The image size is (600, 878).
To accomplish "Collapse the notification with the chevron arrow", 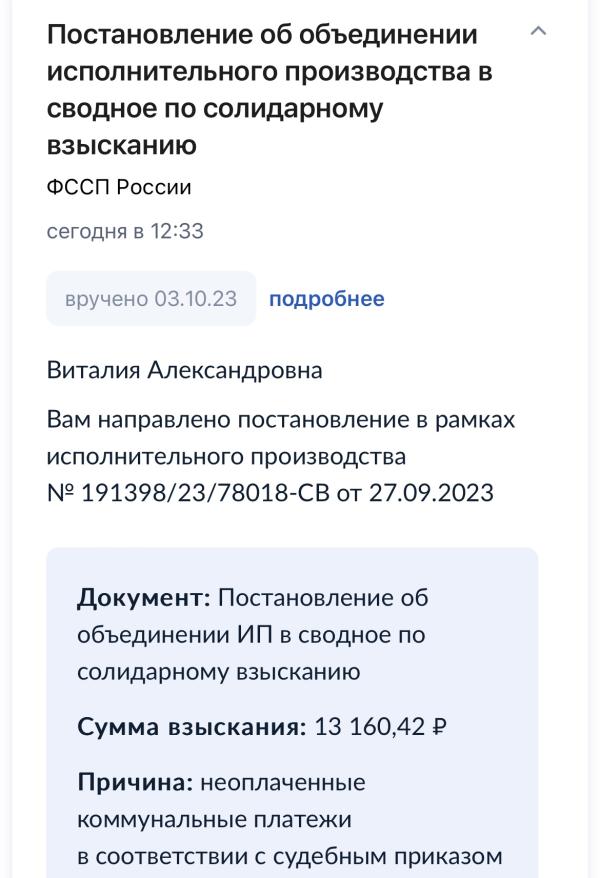I will 538,32.
